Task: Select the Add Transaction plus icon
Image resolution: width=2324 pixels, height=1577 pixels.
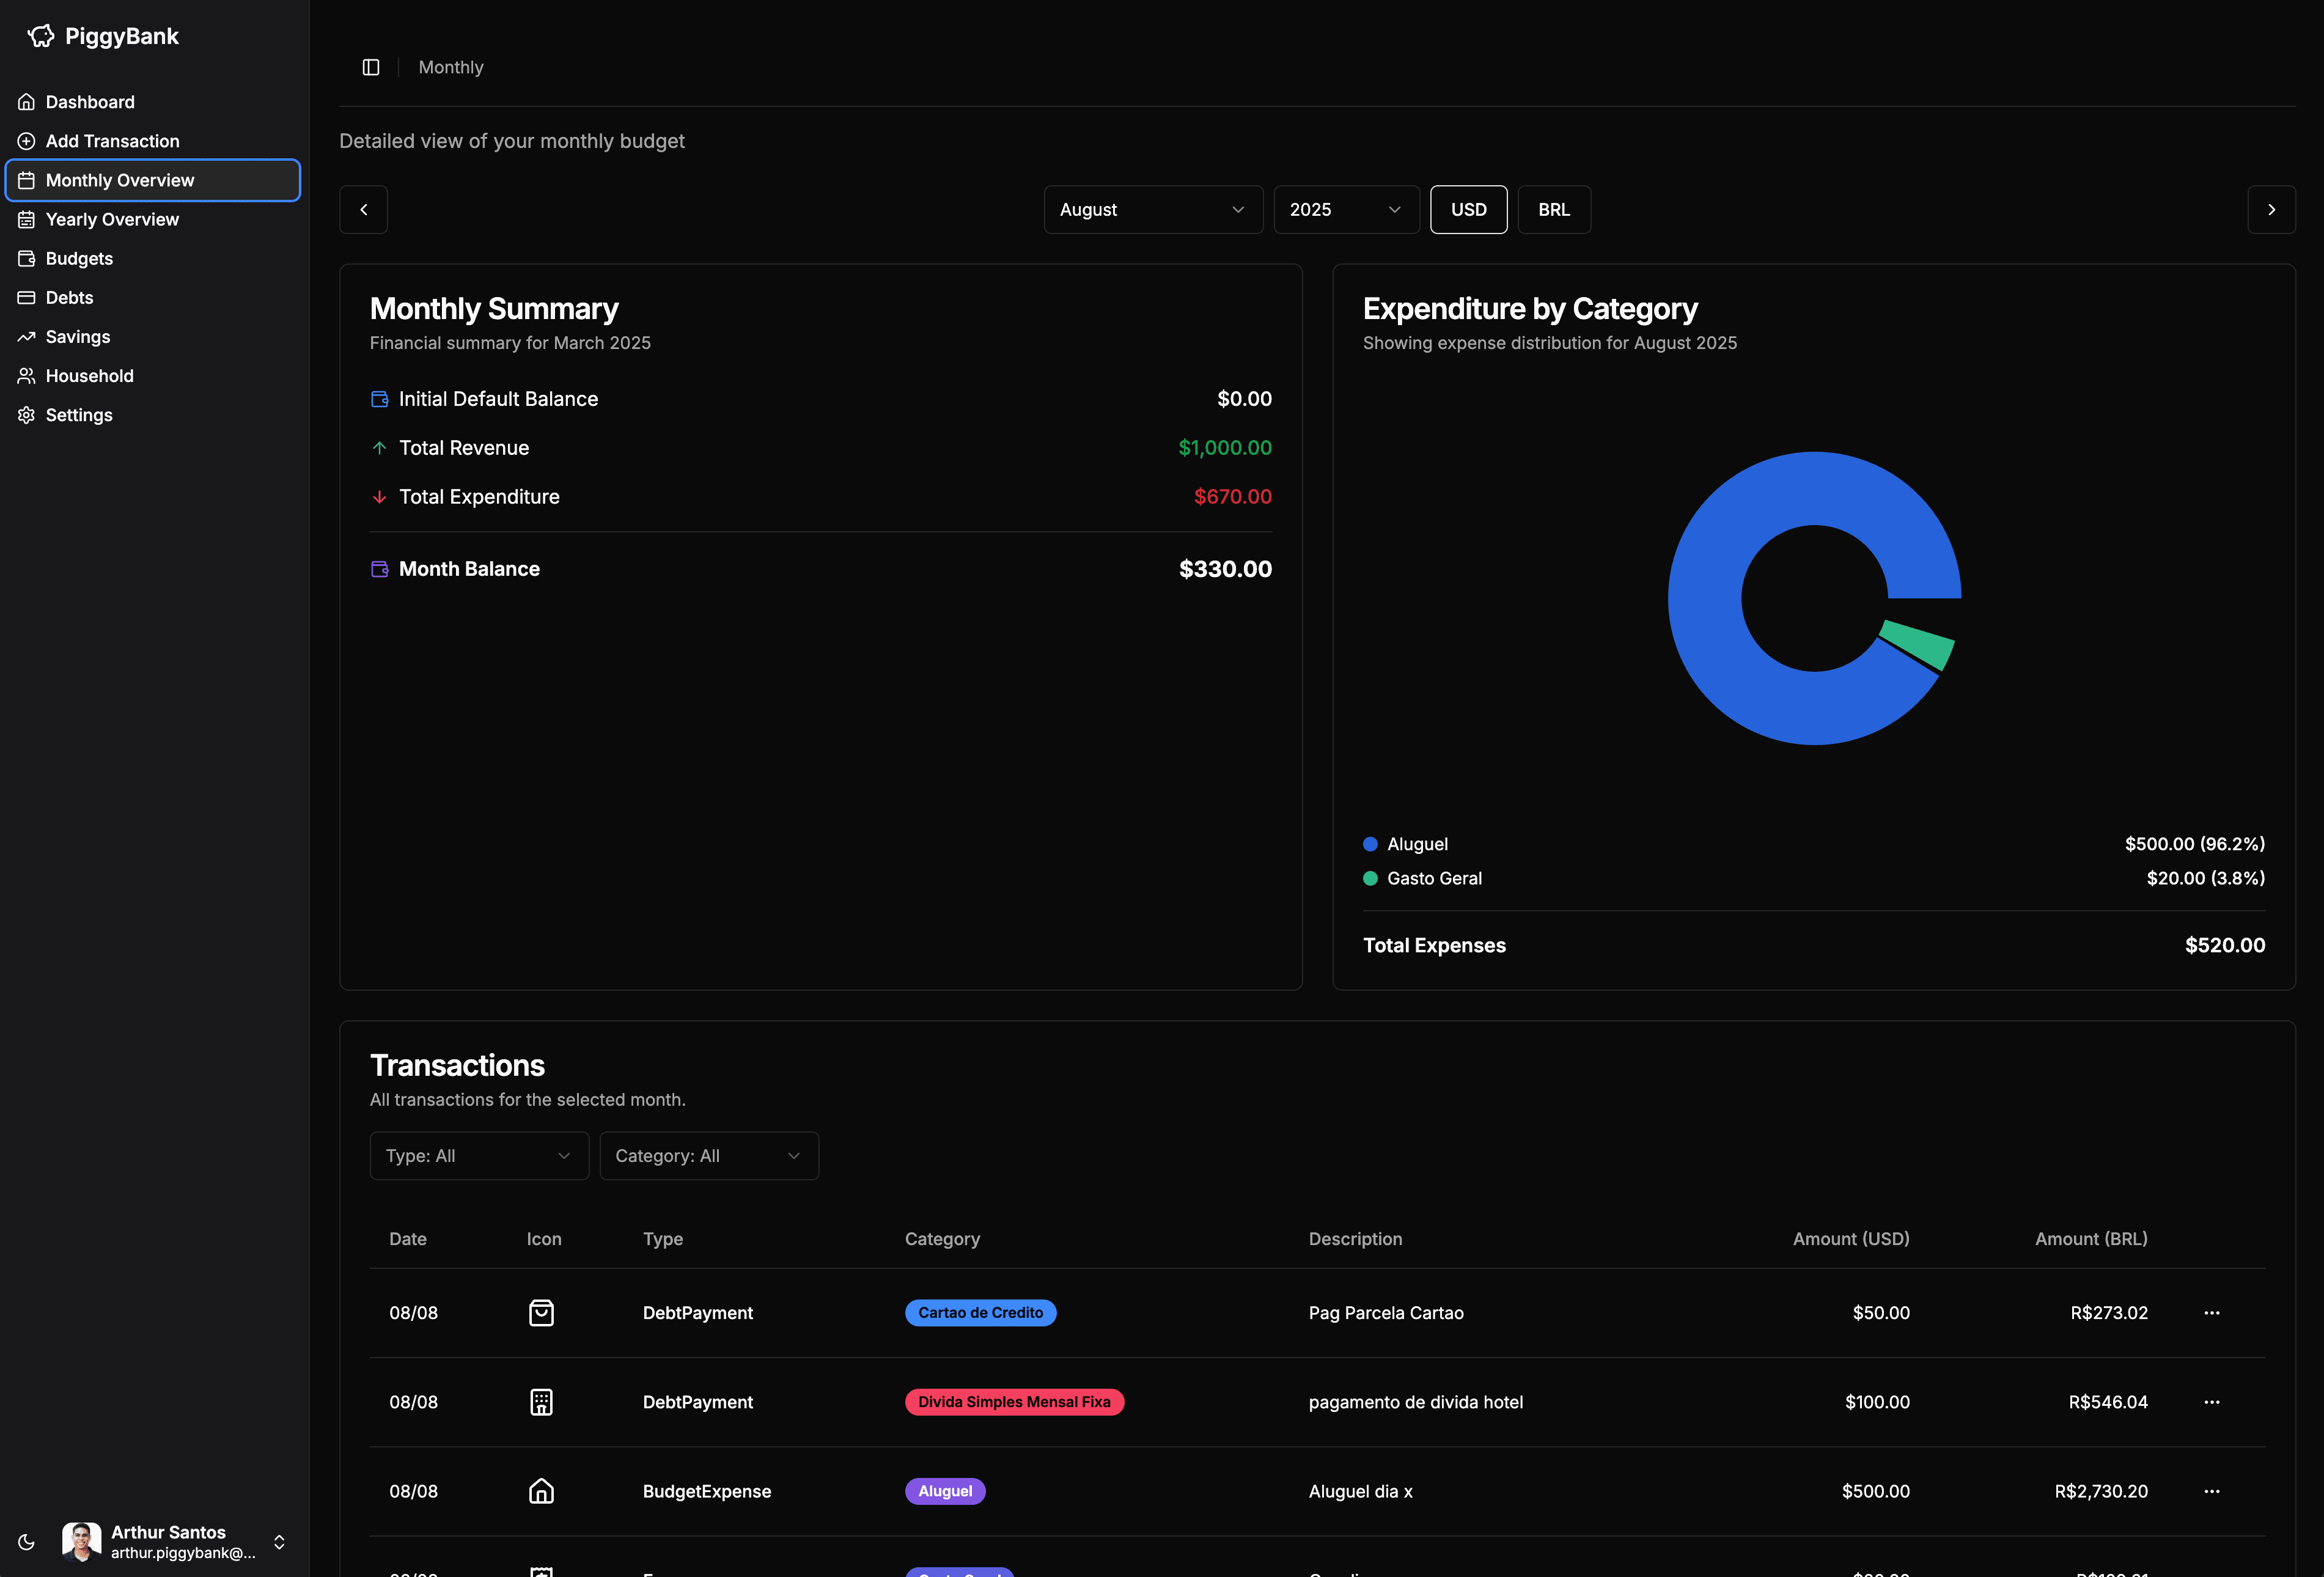Action: [27, 141]
